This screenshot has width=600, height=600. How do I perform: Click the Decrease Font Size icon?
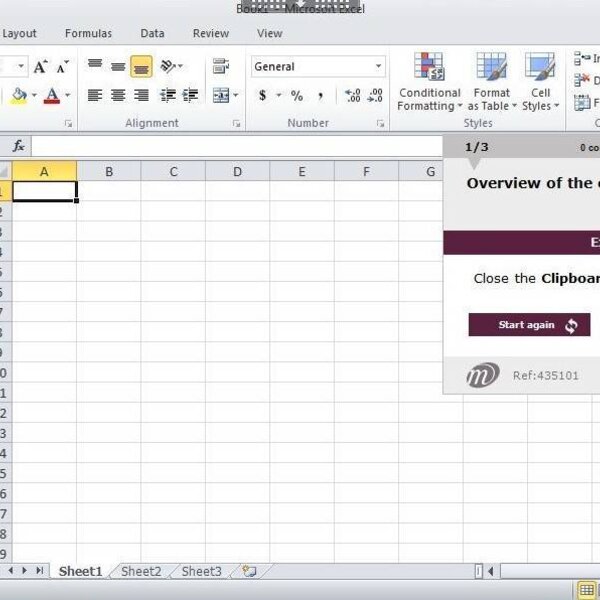point(62,67)
